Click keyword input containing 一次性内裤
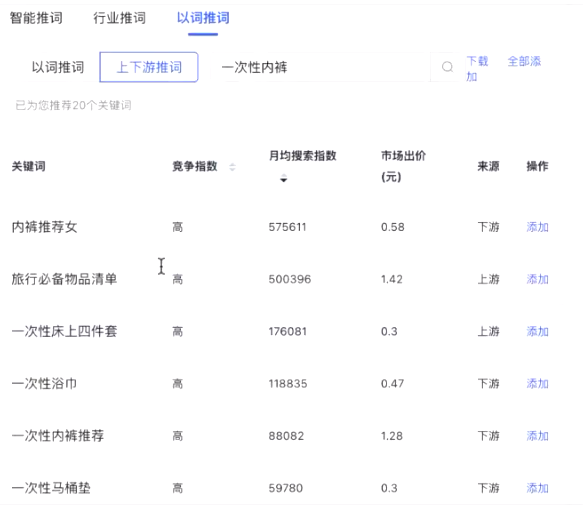583x506 pixels. pyautogui.click(x=320, y=67)
